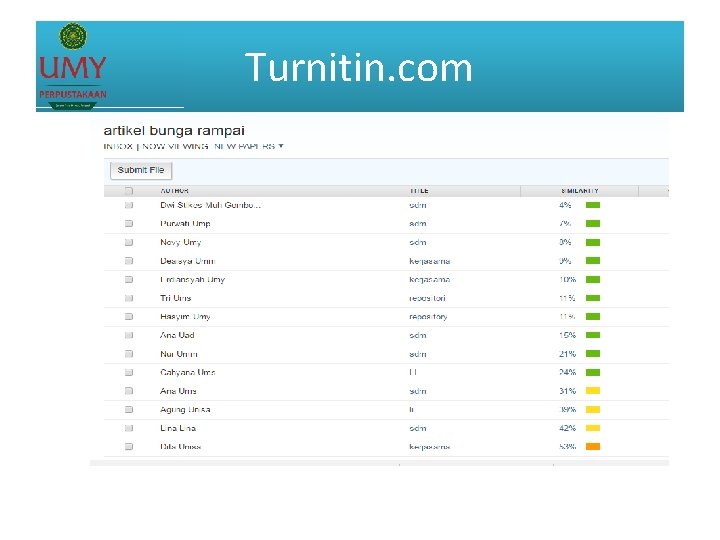Open green similarity bar for Purwati Ump
This screenshot has width=720, height=540.
pos(593,224)
